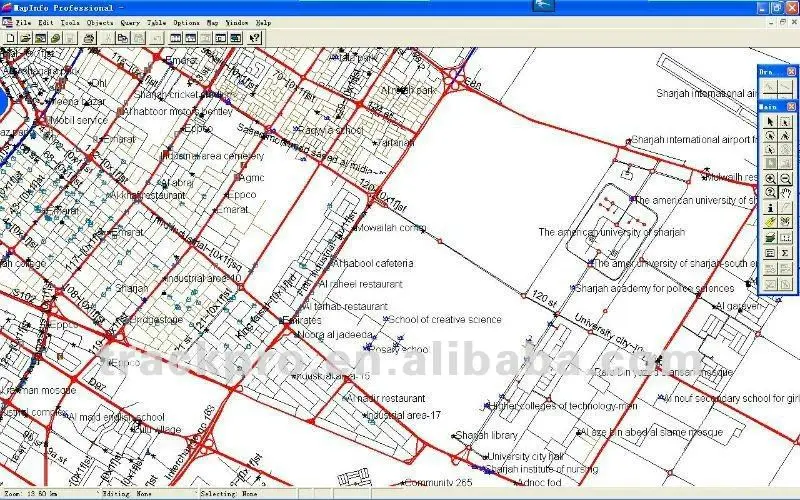Open Layer Control from Main toolbar
Image resolution: width=800 pixels, height=500 pixels.
pyautogui.click(x=770, y=238)
